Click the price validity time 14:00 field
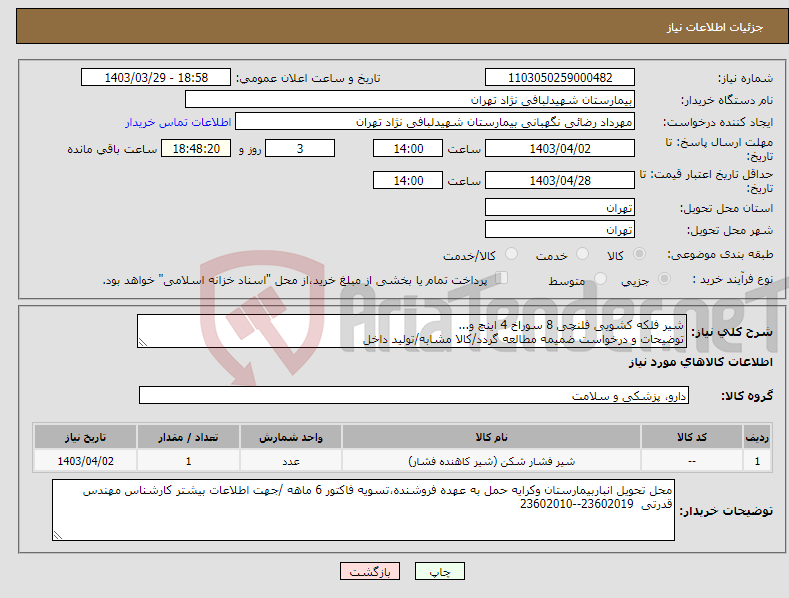 coord(408,180)
